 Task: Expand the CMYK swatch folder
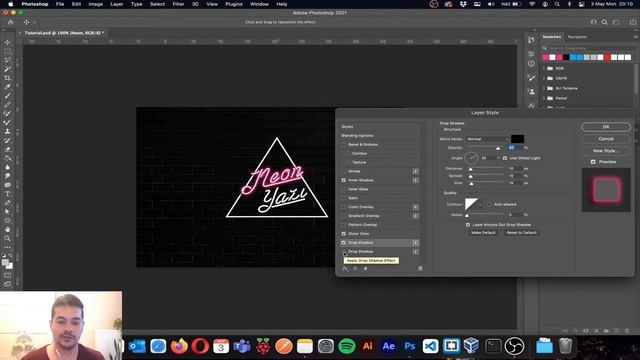pyautogui.click(x=544, y=78)
